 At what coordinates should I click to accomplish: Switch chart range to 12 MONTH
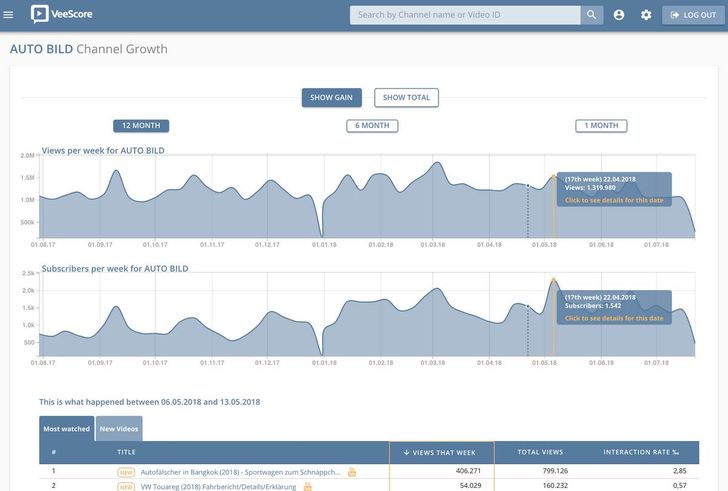[141, 126]
